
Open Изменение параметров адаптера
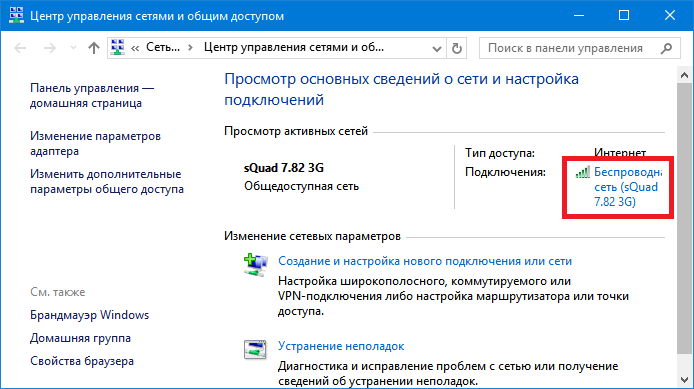coord(96,143)
